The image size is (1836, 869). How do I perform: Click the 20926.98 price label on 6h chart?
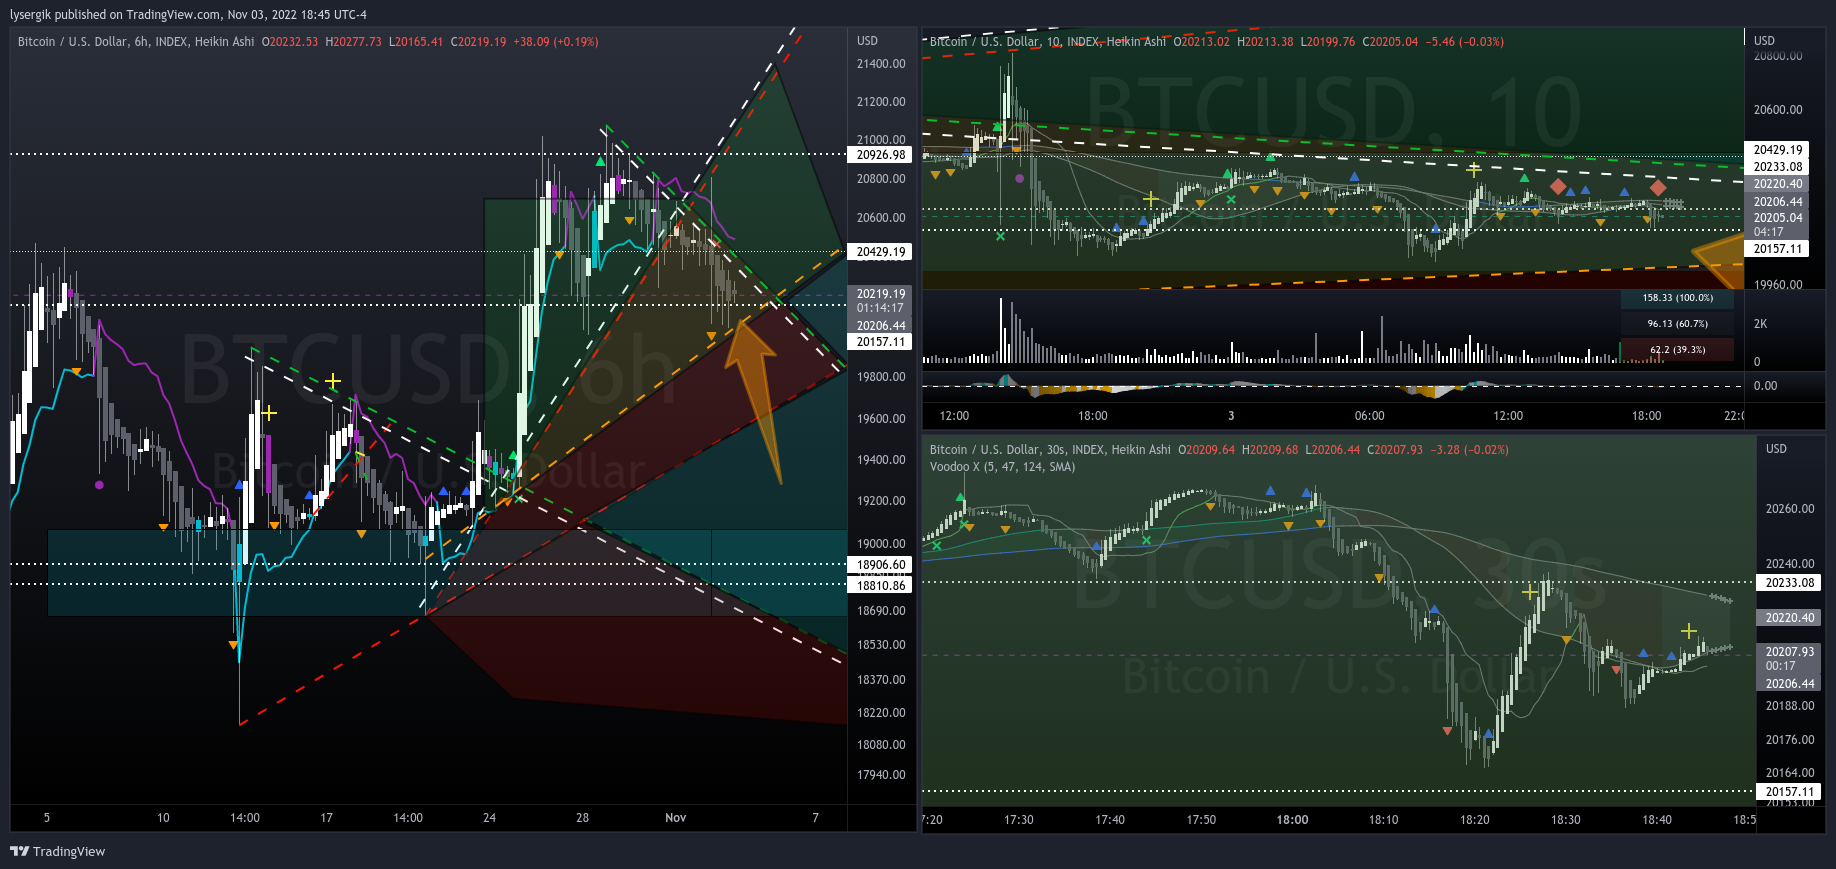pyautogui.click(x=880, y=155)
